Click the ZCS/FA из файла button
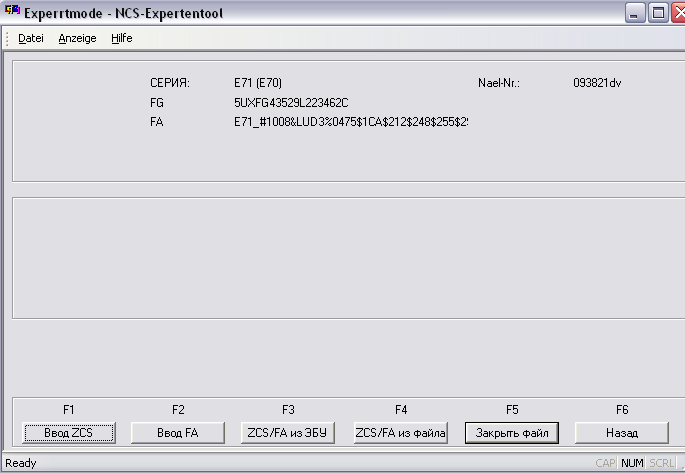 [x=400, y=432]
